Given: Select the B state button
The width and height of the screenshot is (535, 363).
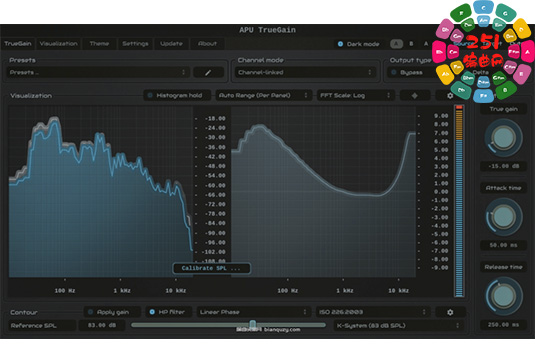Looking at the screenshot, I should (x=411, y=44).
